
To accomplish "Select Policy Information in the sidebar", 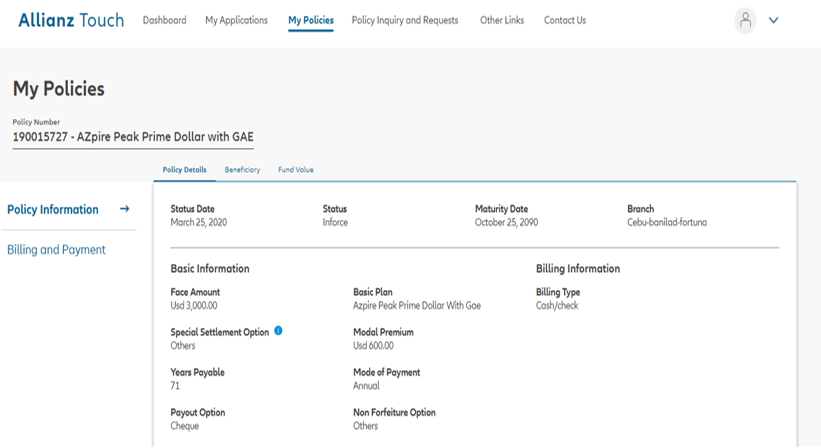I will tap(53, 209).
